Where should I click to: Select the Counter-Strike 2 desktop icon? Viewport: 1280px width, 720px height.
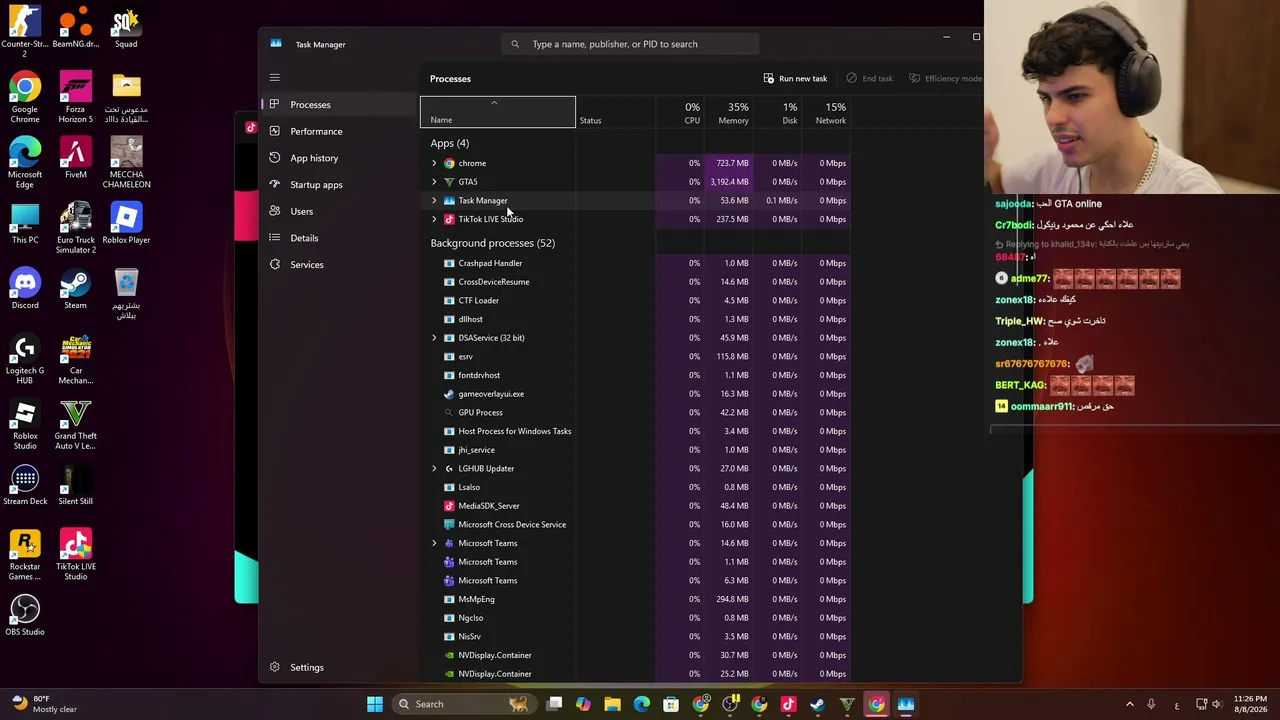25,31
